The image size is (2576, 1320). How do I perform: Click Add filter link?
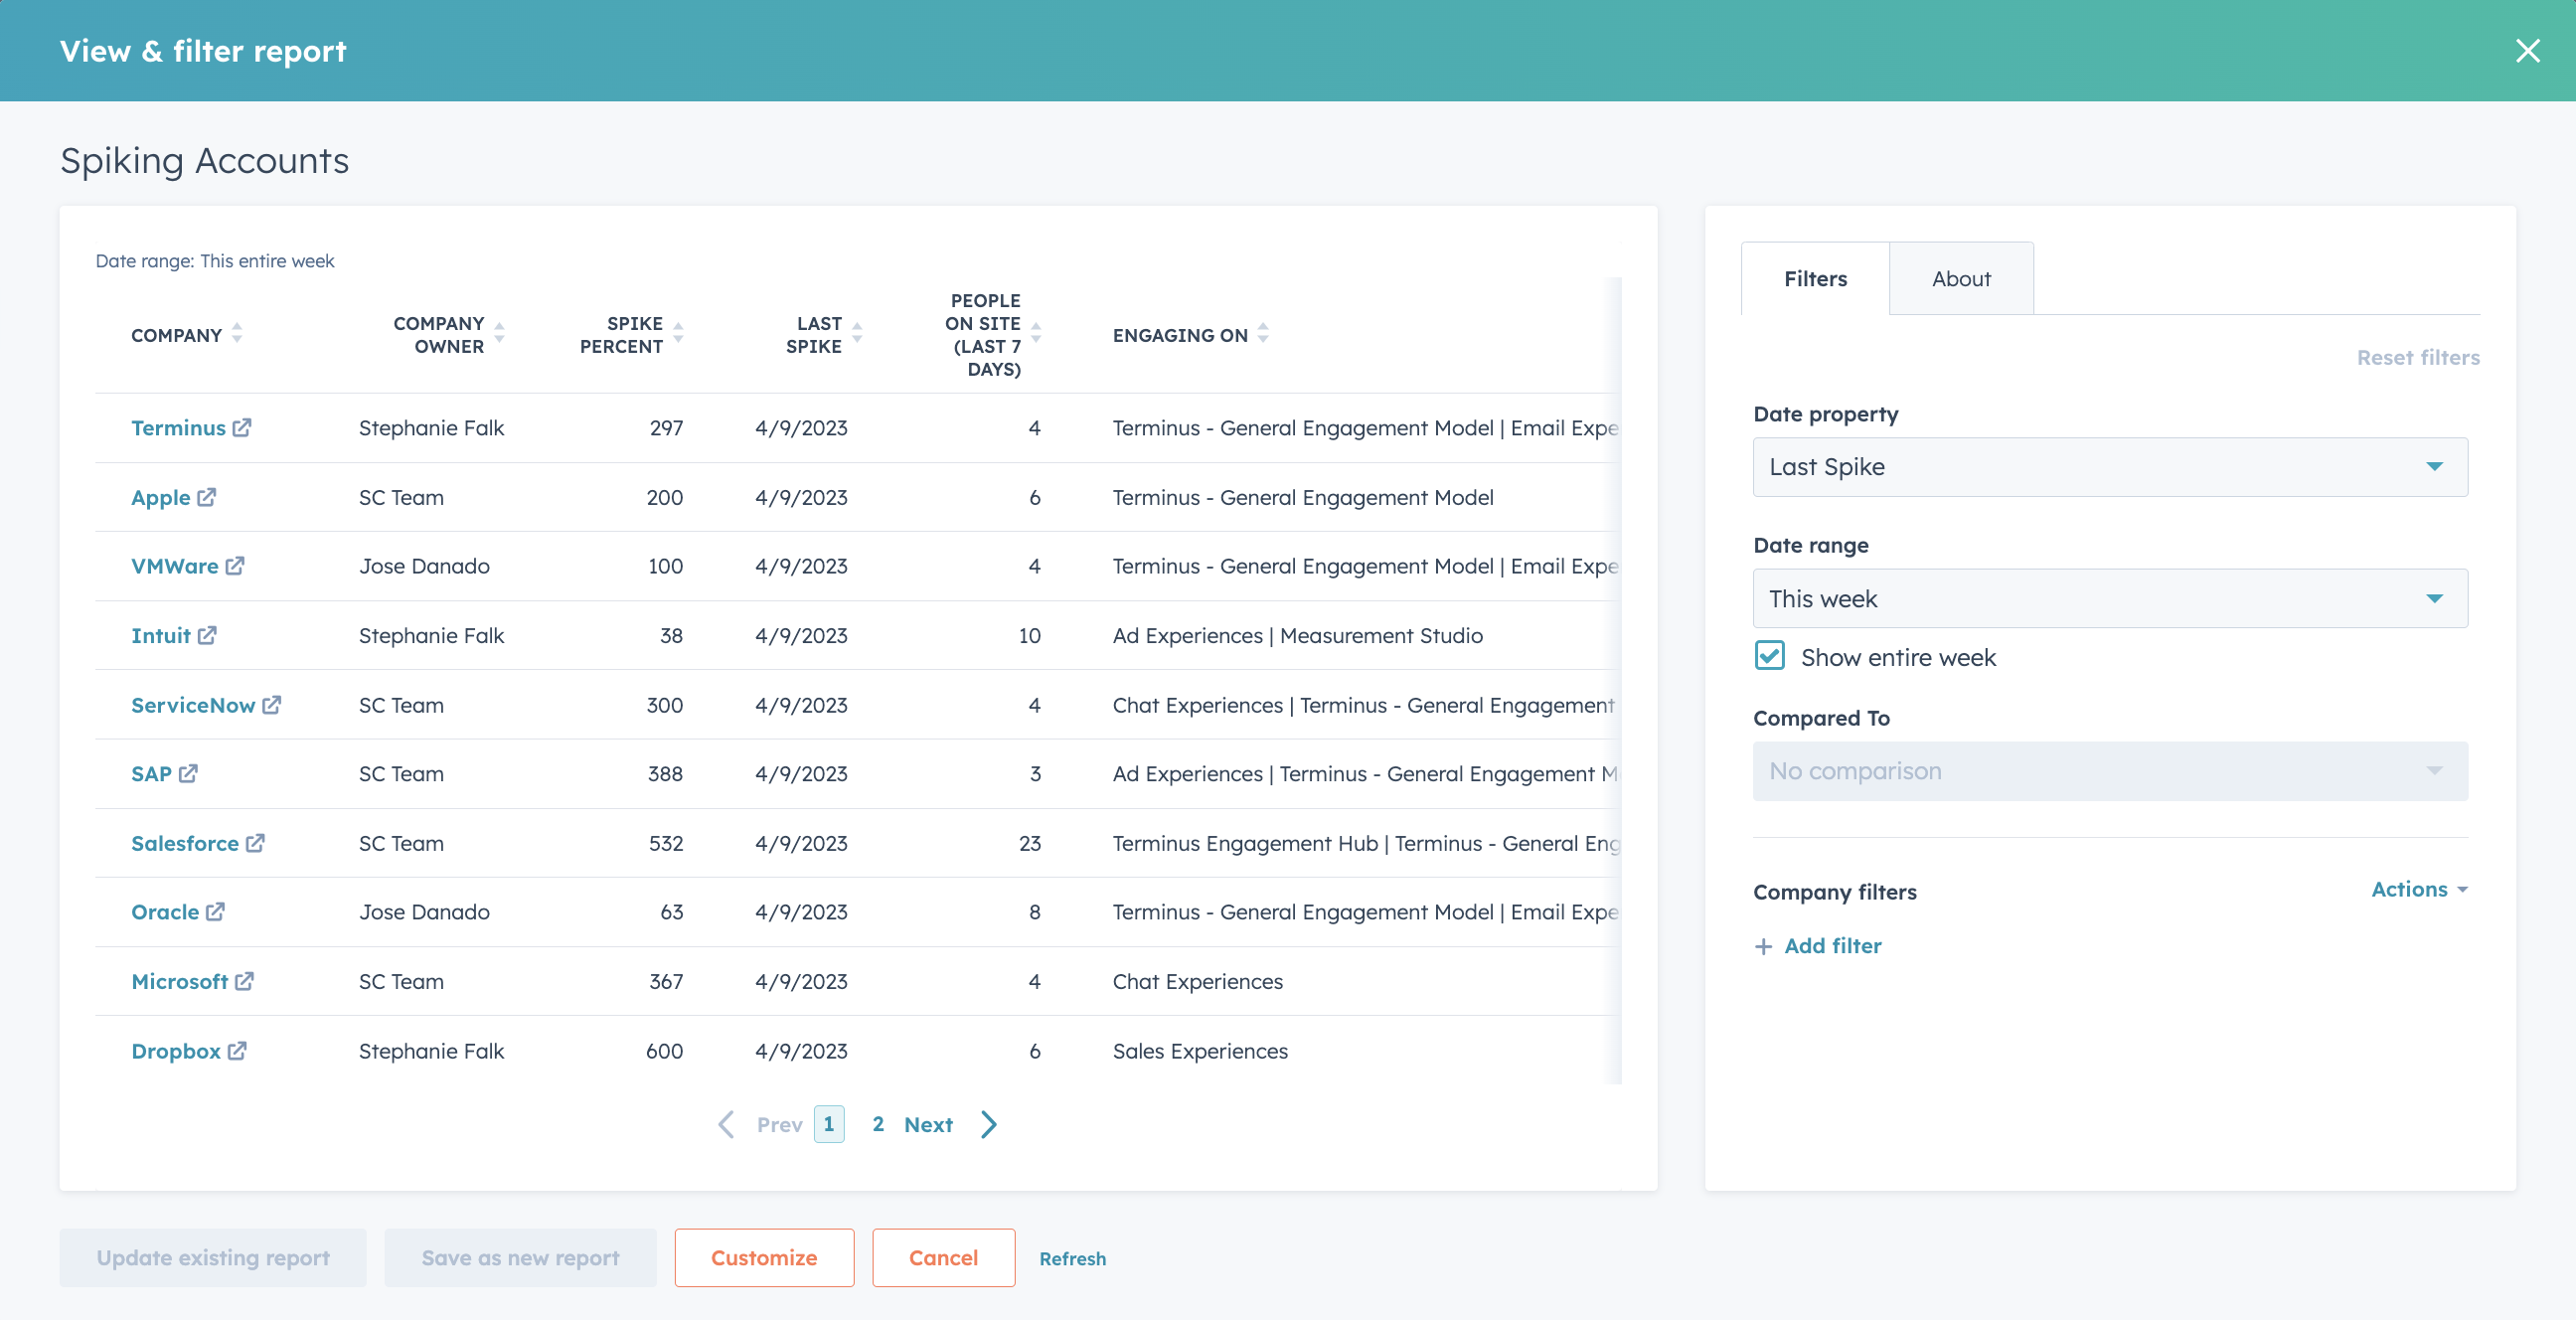tap(1833, 946)
